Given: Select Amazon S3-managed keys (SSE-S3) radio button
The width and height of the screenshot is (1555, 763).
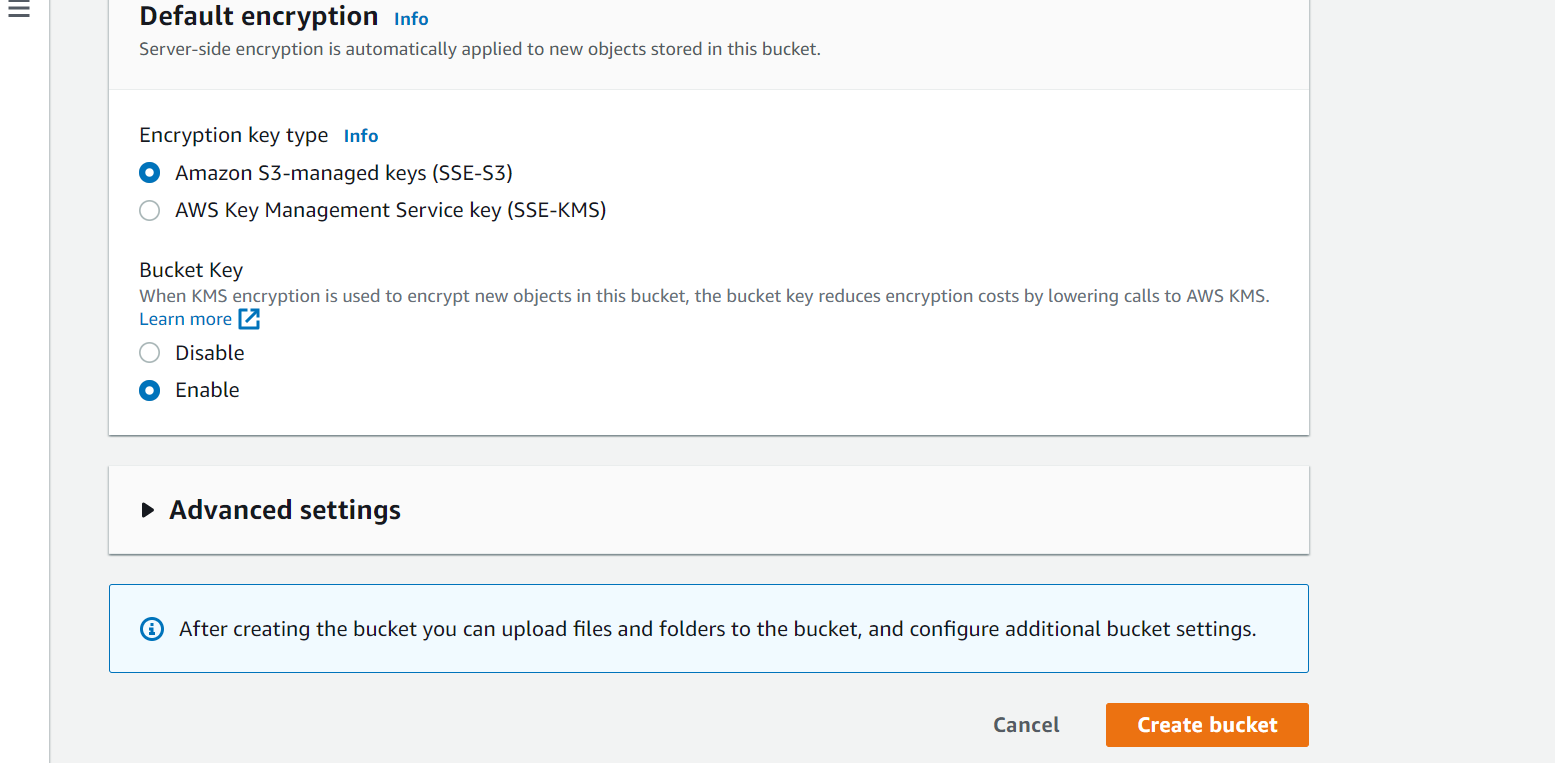Looking at the screenshot, I should pyautogui.click(x=149, y=173).
